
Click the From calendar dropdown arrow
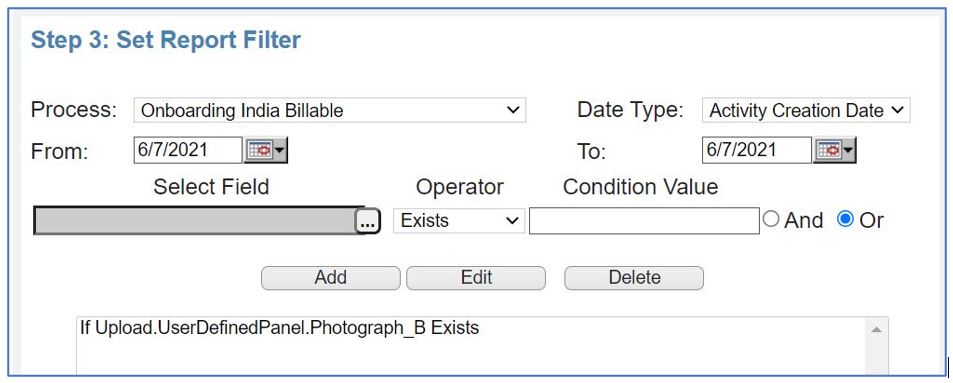coord(280,150)
